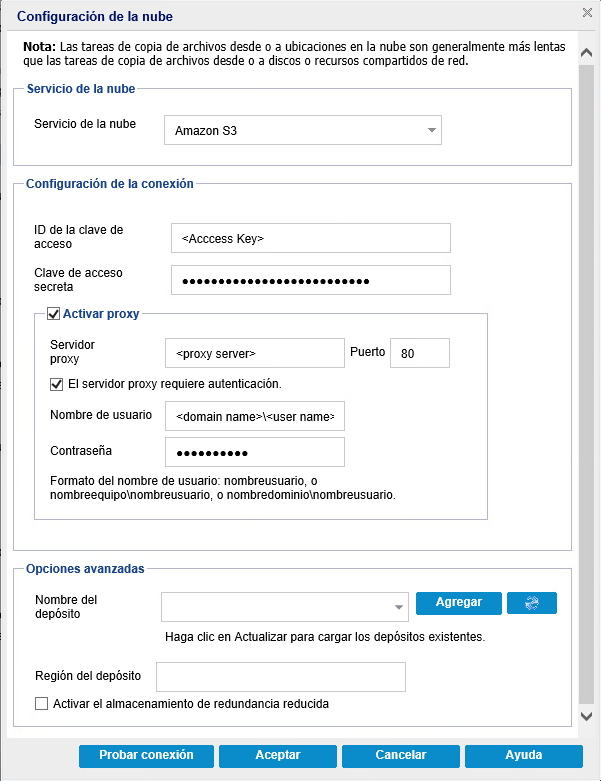Click the Puerto field showing 80

(420, 353)
